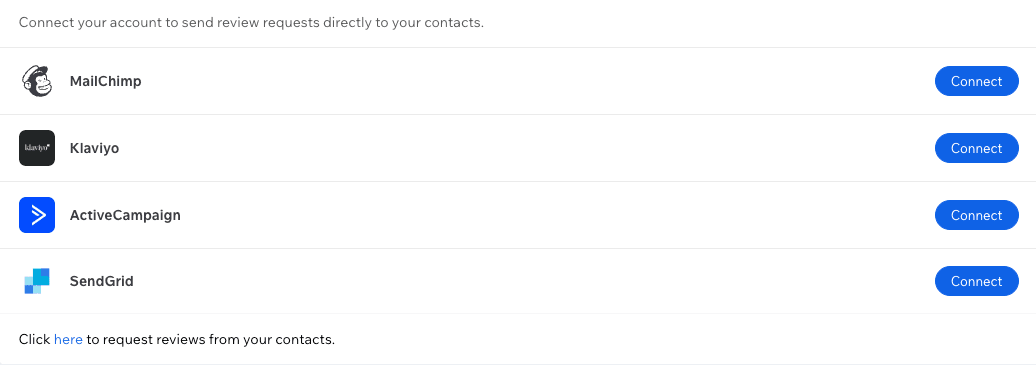1036x365 pixels.
Task: Click the SendGrid squares logo icon
Action: coord(37,281)
